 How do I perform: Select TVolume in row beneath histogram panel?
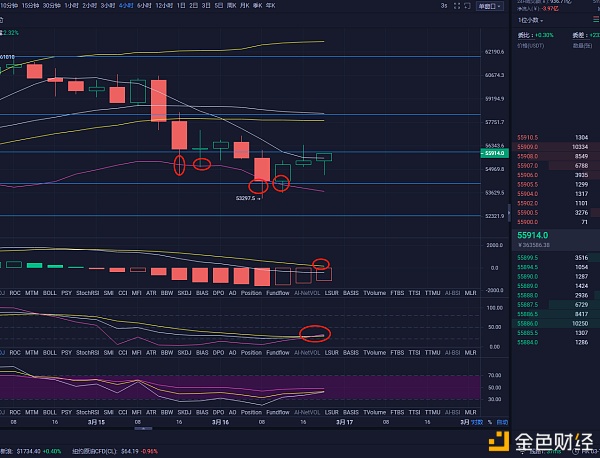point(375,293)
